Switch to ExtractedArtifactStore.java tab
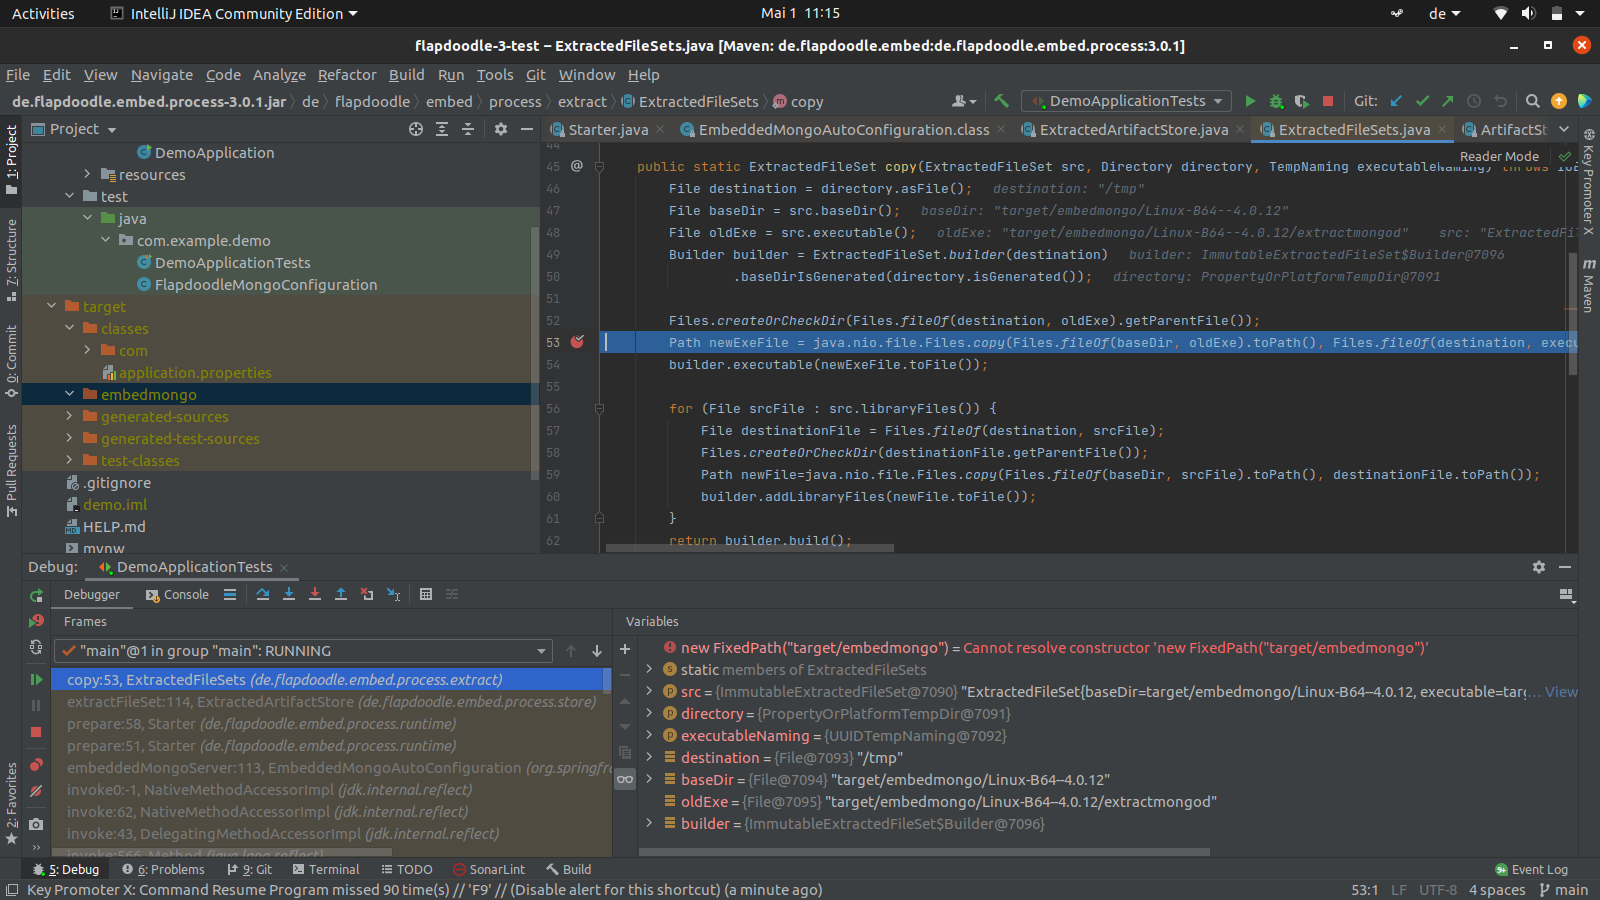Viewport: 1600px width, 900px height. [1133, 130]
